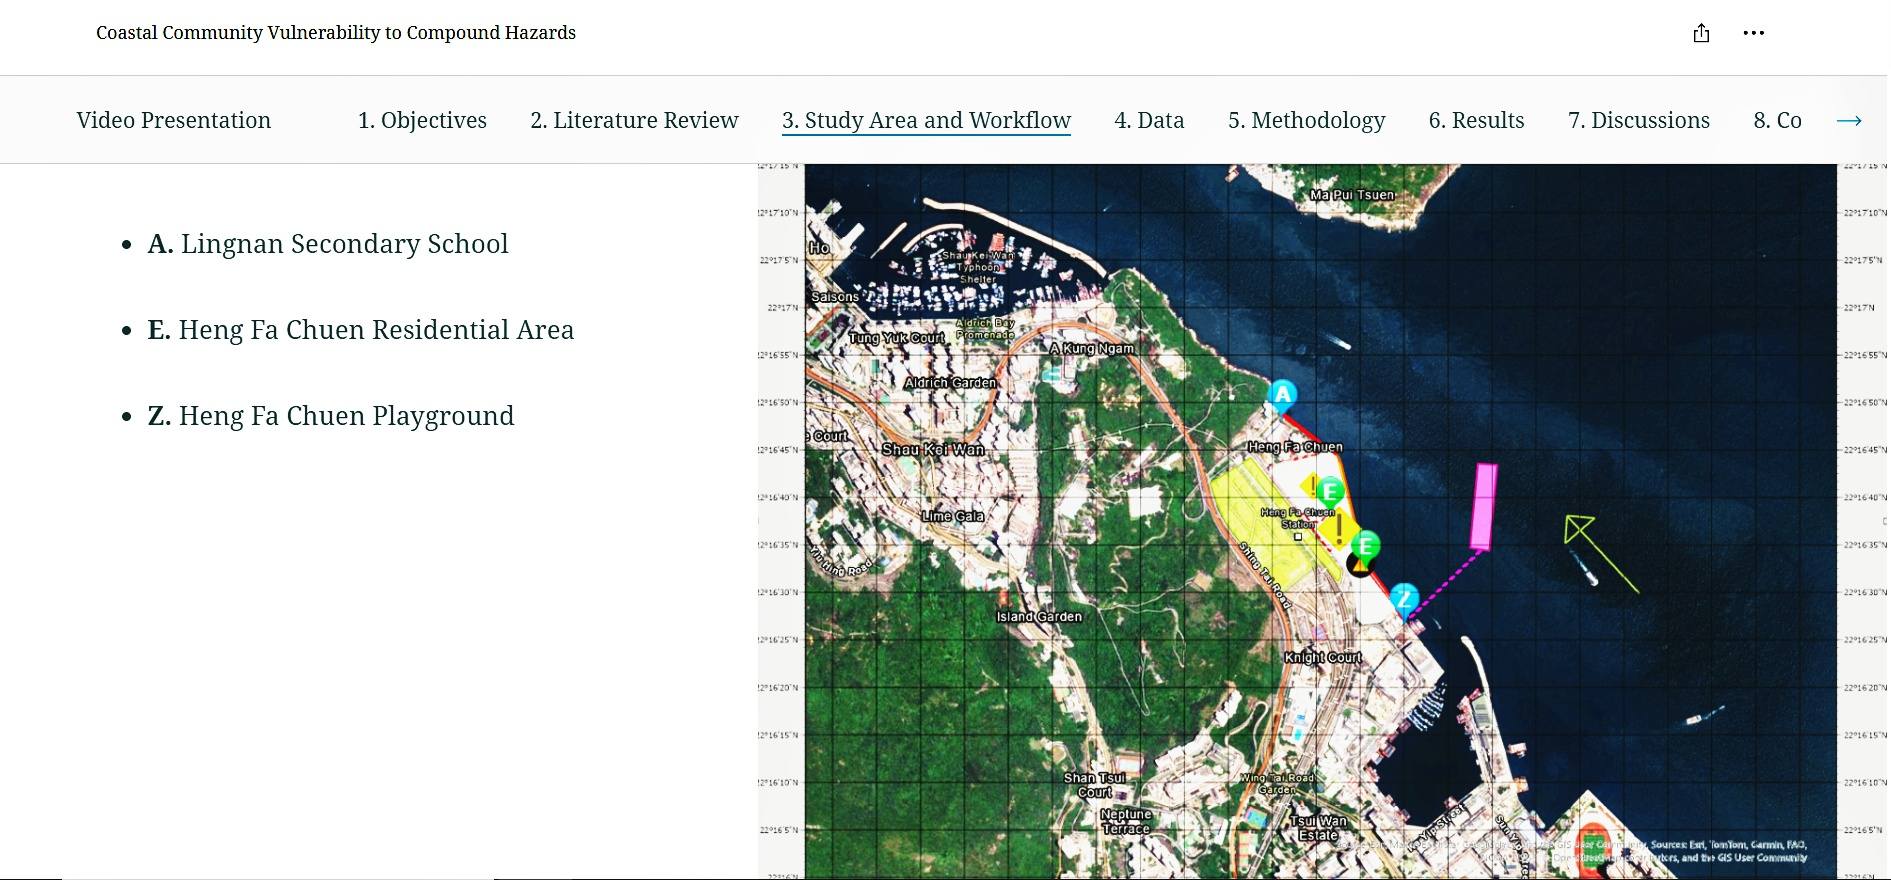Click the share icon in the header

click(x=1701, y=33)
